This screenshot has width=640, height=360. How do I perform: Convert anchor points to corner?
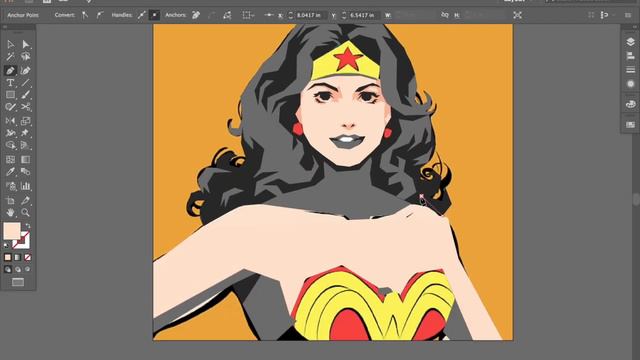85,15
